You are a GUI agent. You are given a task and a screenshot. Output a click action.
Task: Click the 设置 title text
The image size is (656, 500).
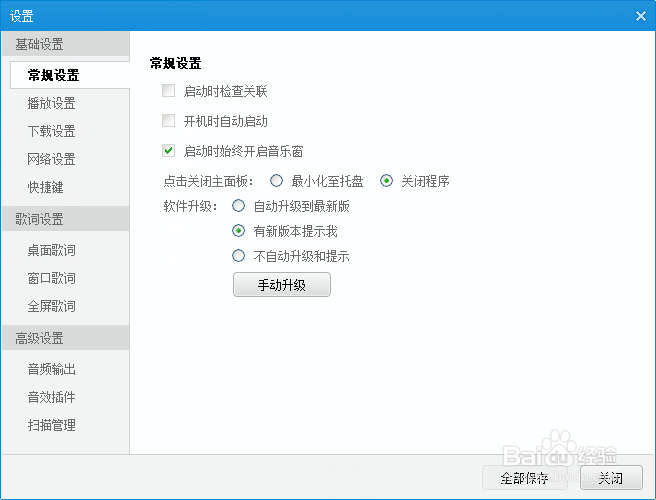pyautogui.click(x=21, y=16)
